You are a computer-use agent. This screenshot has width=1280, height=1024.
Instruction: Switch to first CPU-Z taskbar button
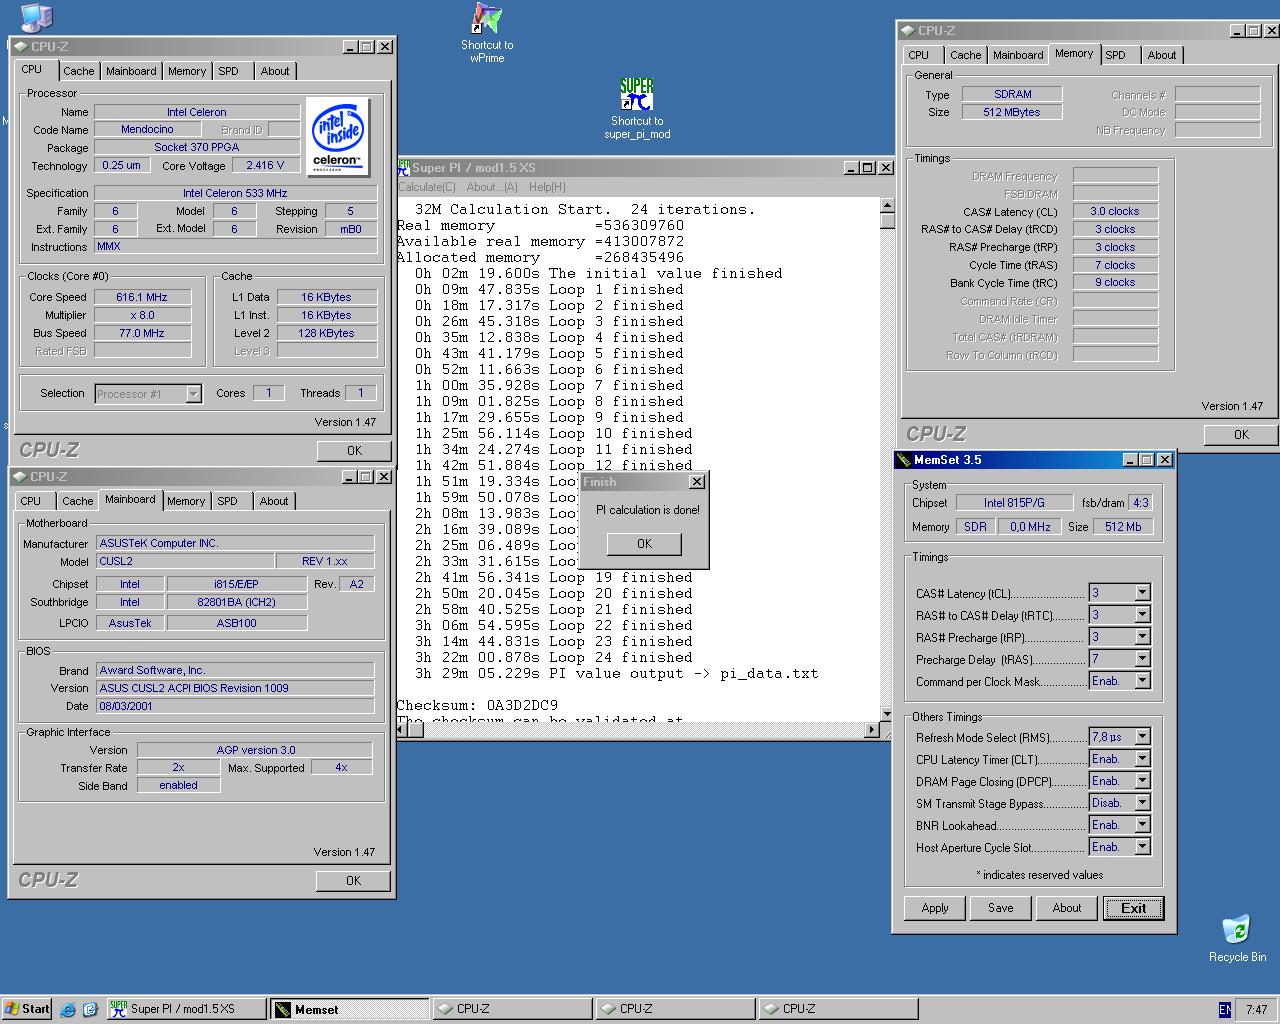point(511,1009)
